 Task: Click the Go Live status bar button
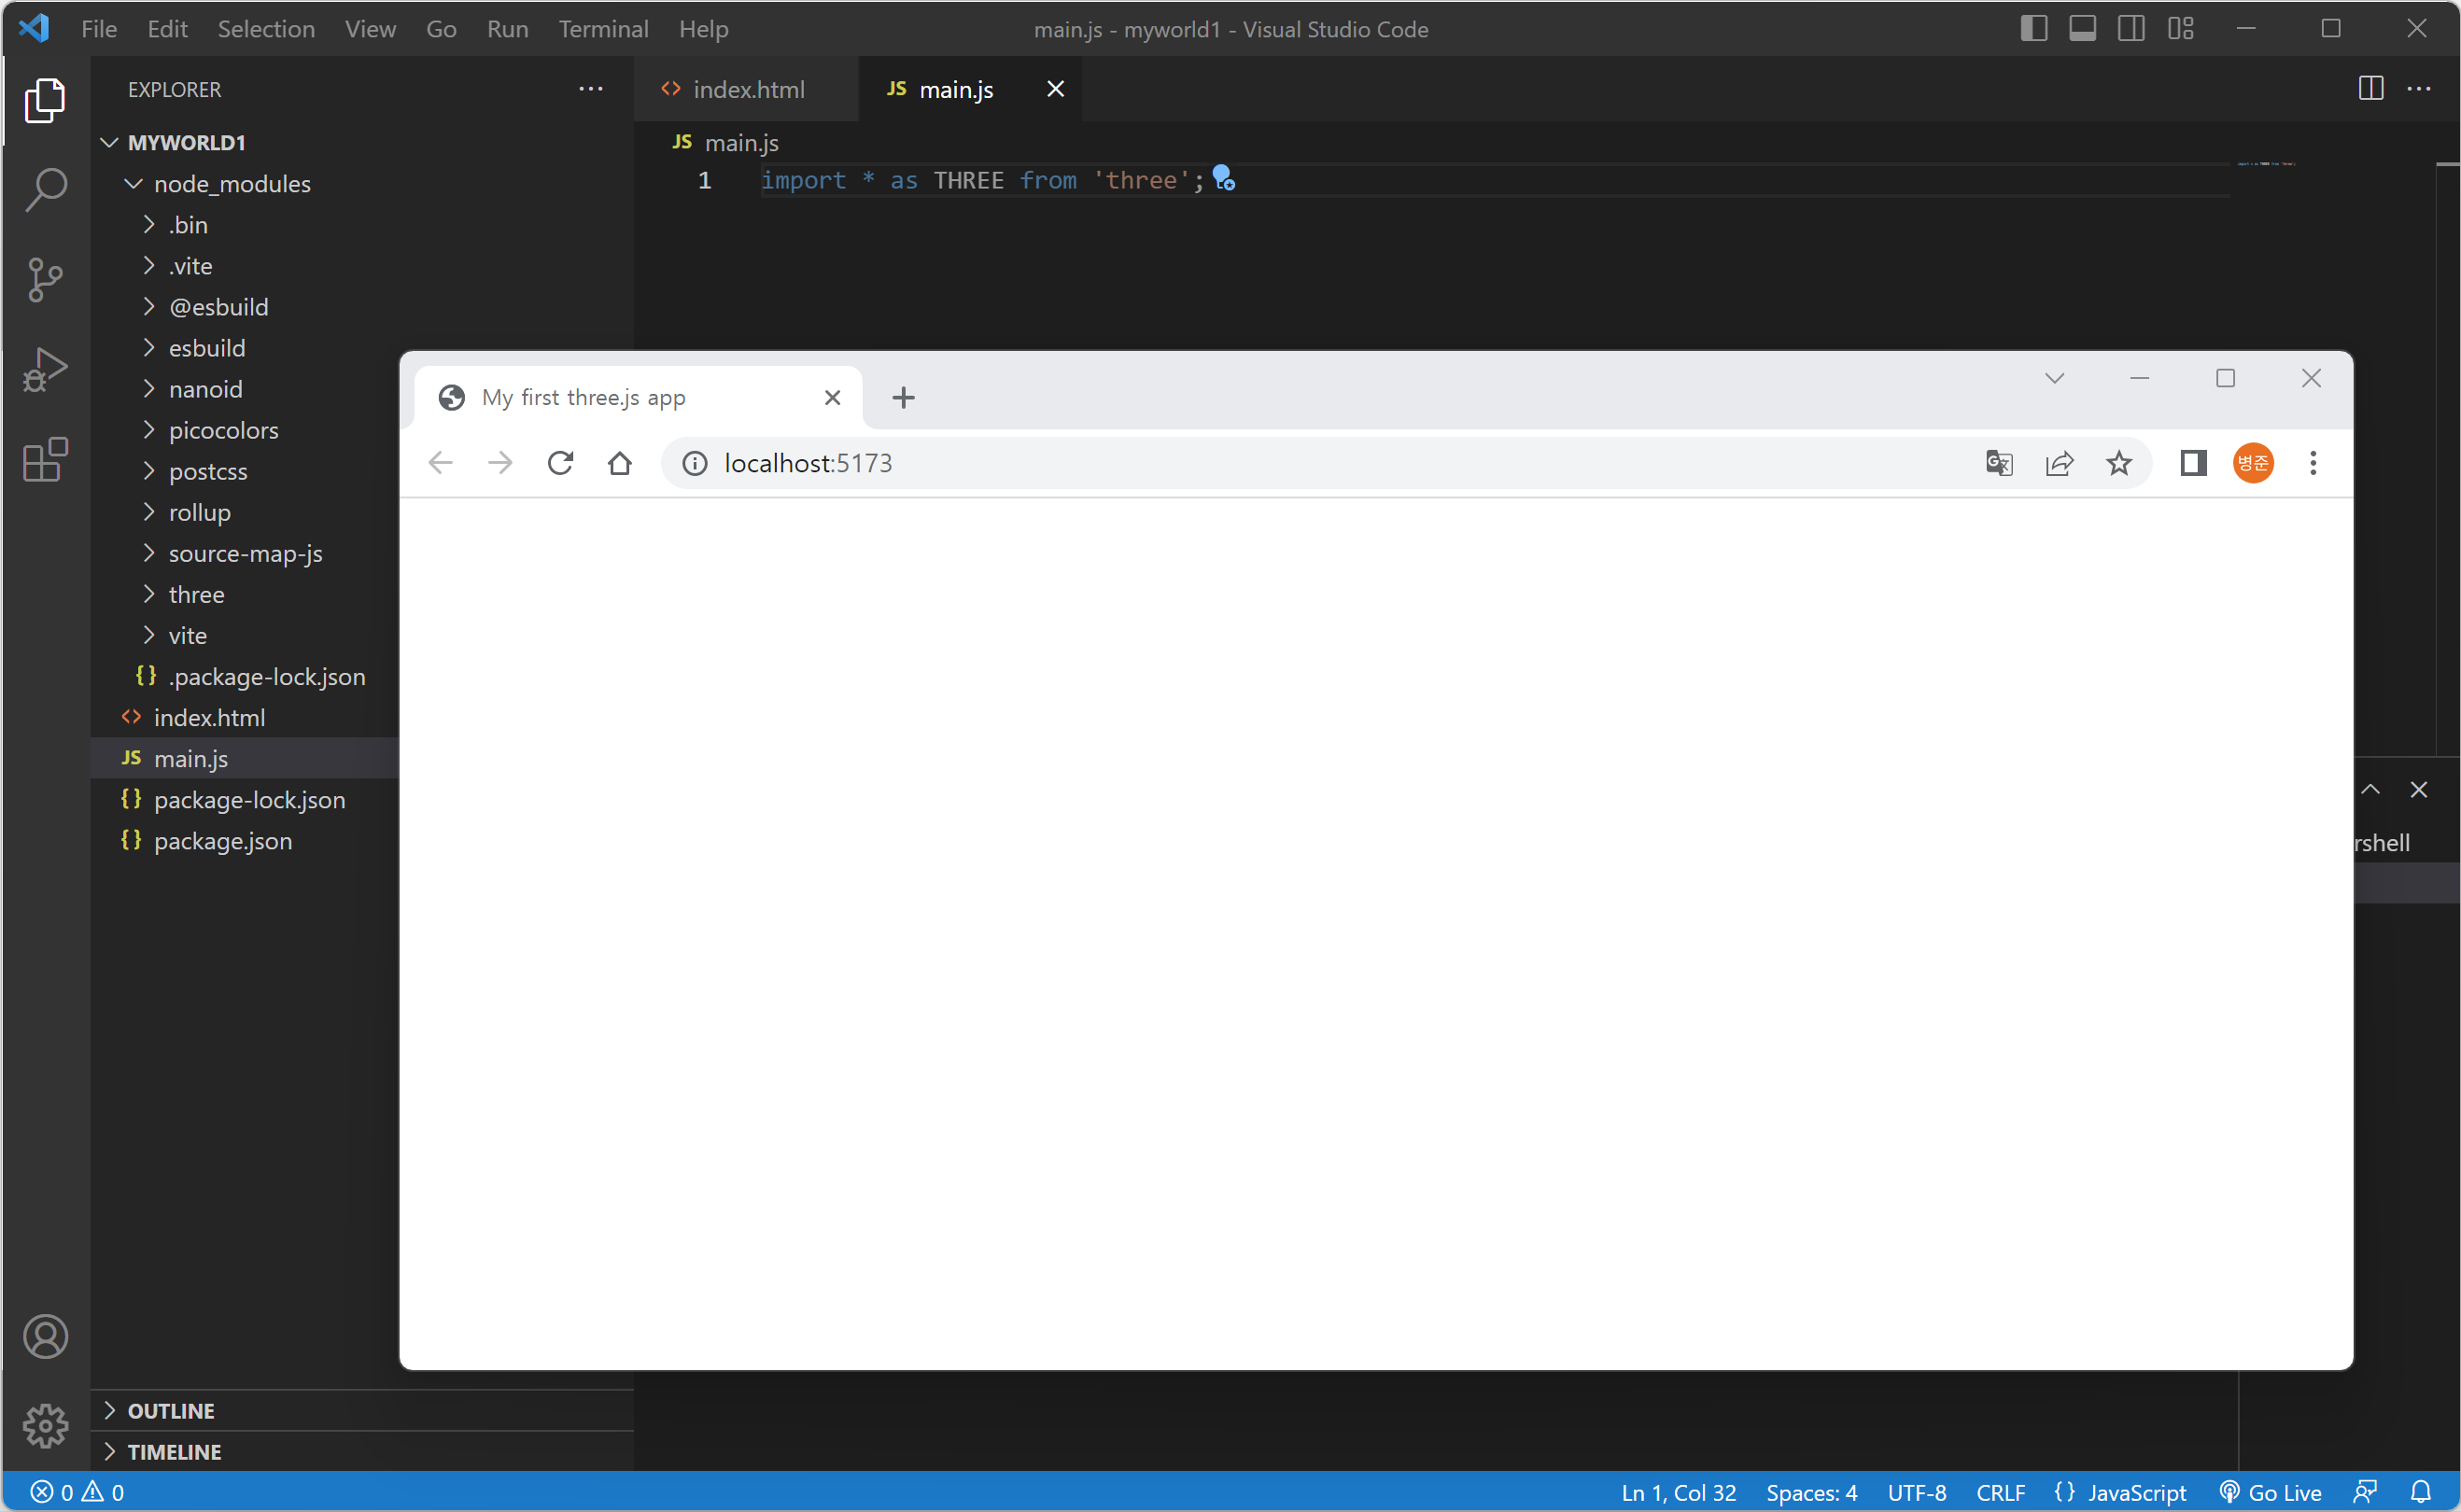tap(2270, 1492)
